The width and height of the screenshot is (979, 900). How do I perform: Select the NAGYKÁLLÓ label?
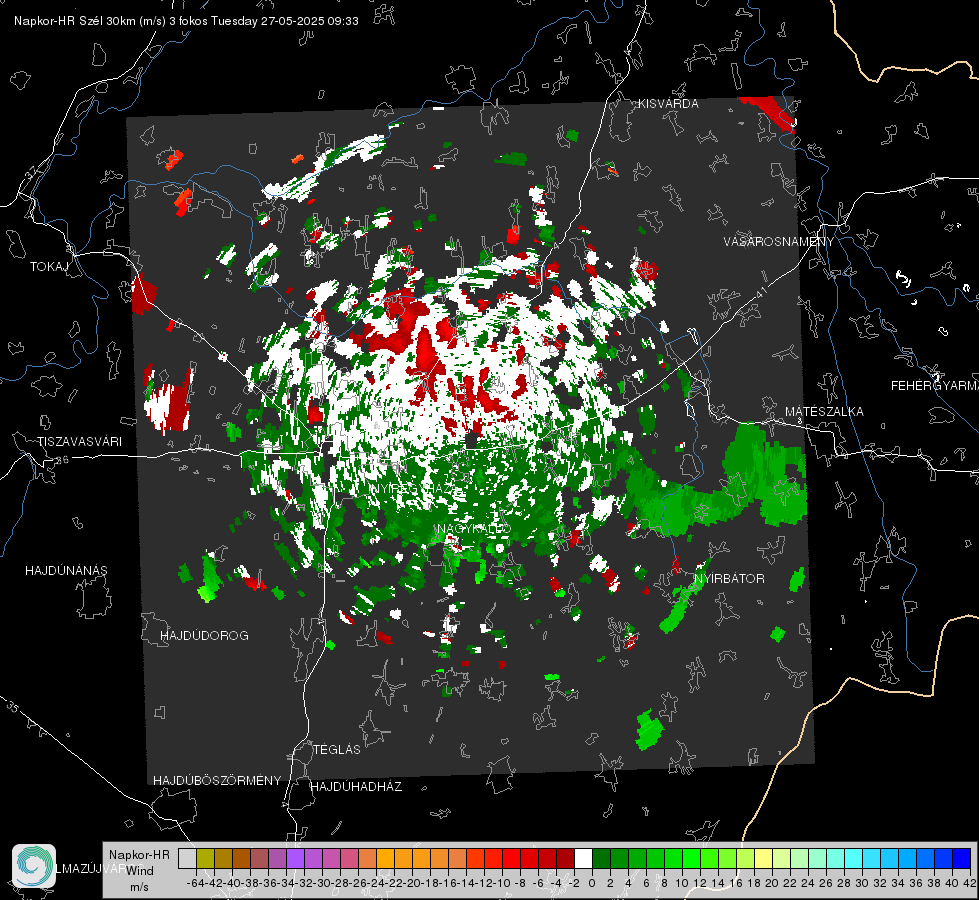475,528
